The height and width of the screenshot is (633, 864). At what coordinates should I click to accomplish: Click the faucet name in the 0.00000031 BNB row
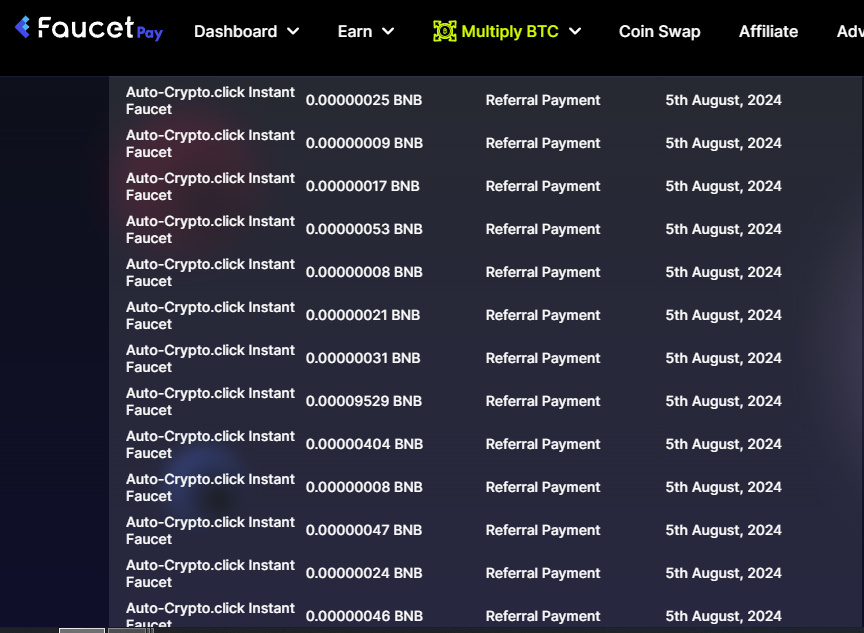(210, 358)
